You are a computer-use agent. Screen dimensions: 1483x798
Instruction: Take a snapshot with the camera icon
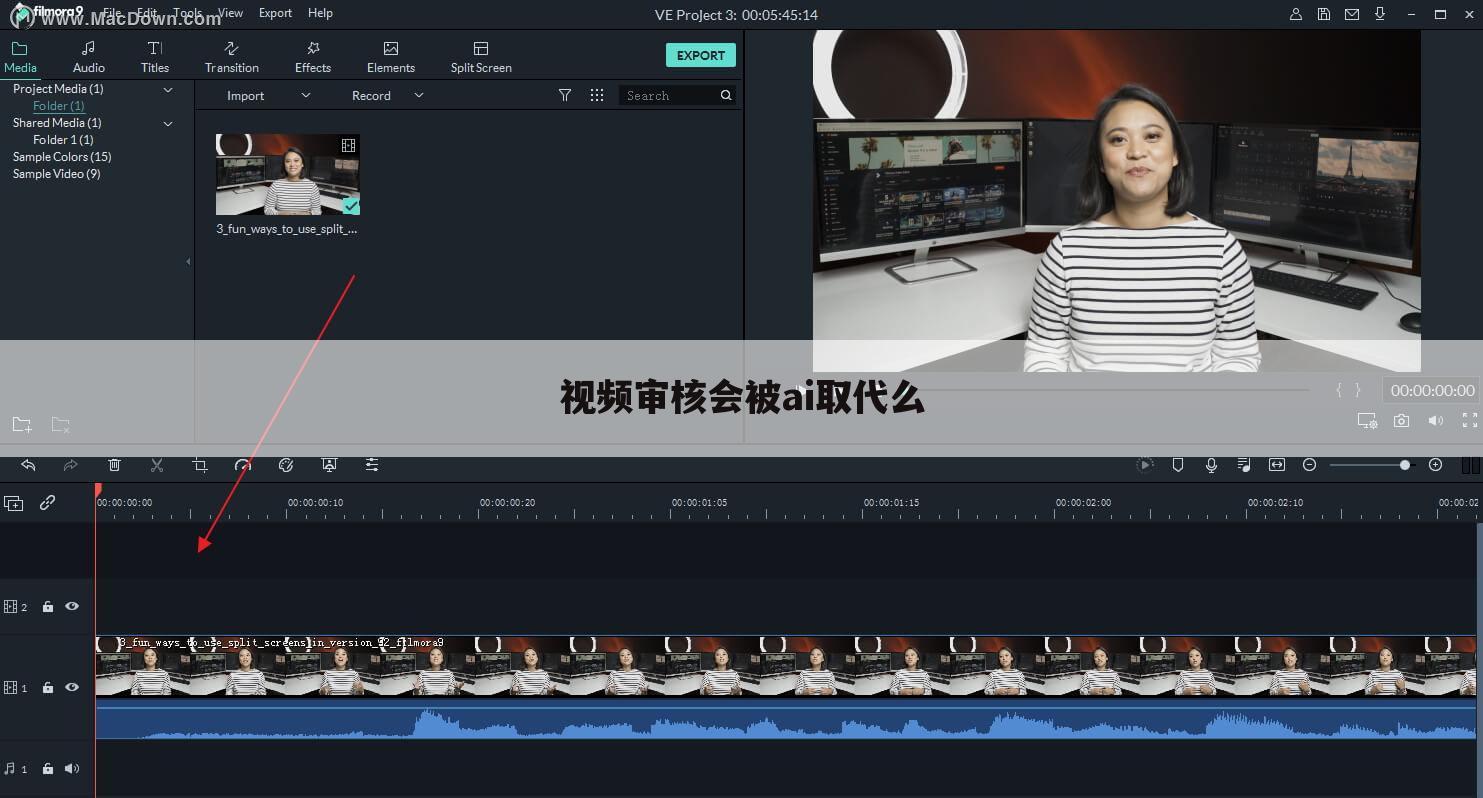click(x=1402, y=421)
